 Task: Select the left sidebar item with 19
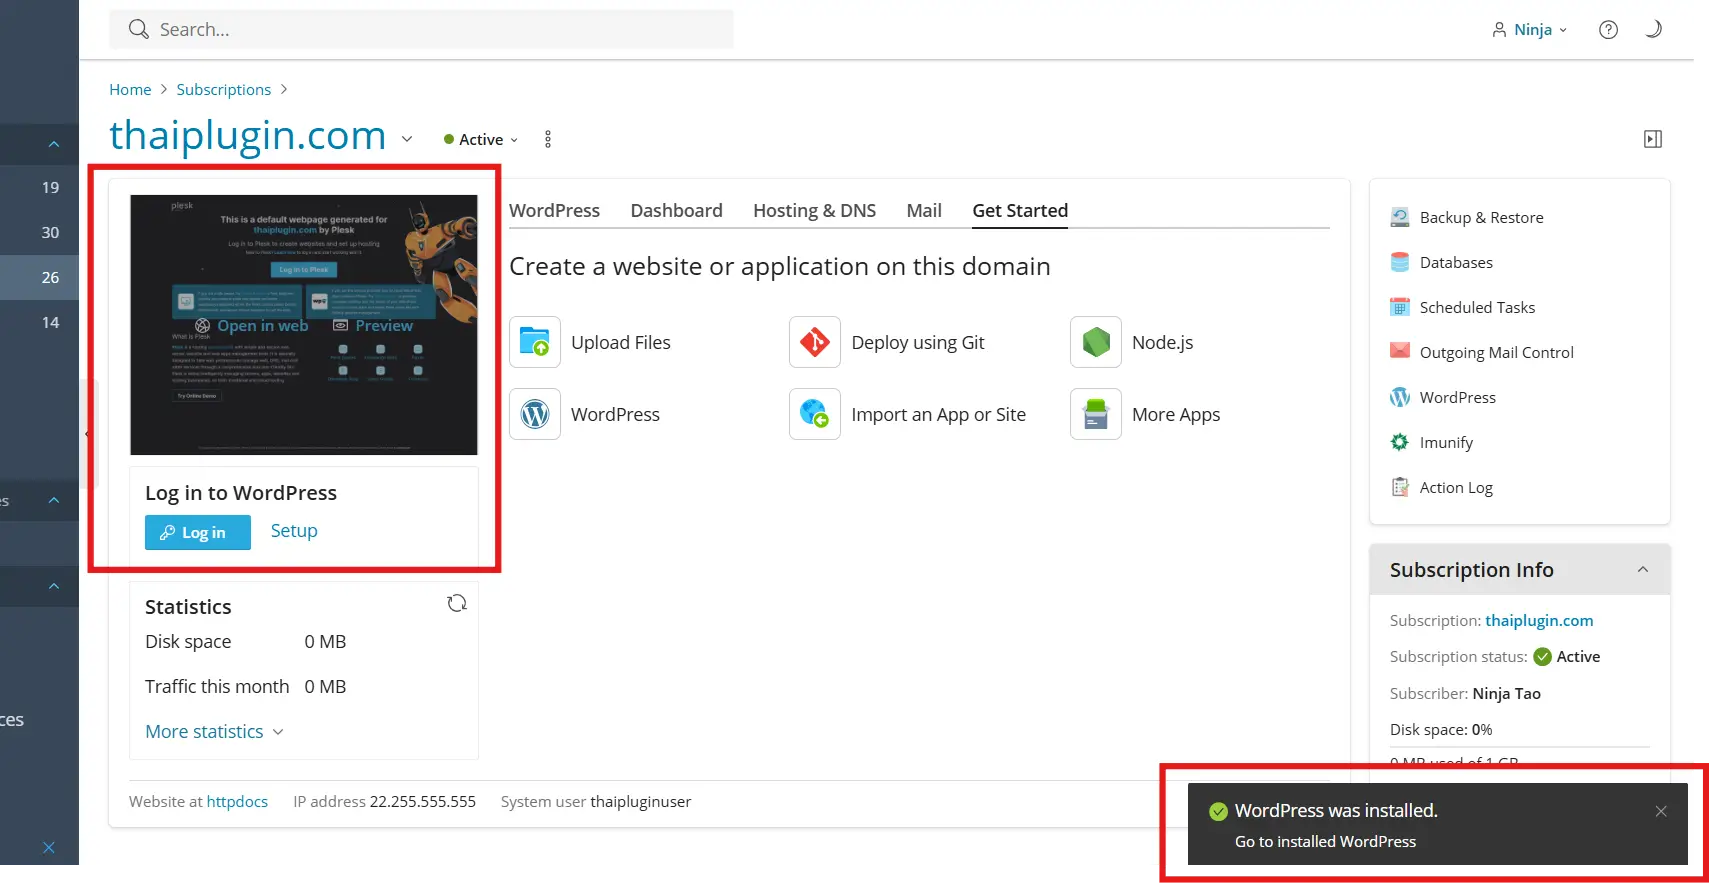[x=40, y=187]
